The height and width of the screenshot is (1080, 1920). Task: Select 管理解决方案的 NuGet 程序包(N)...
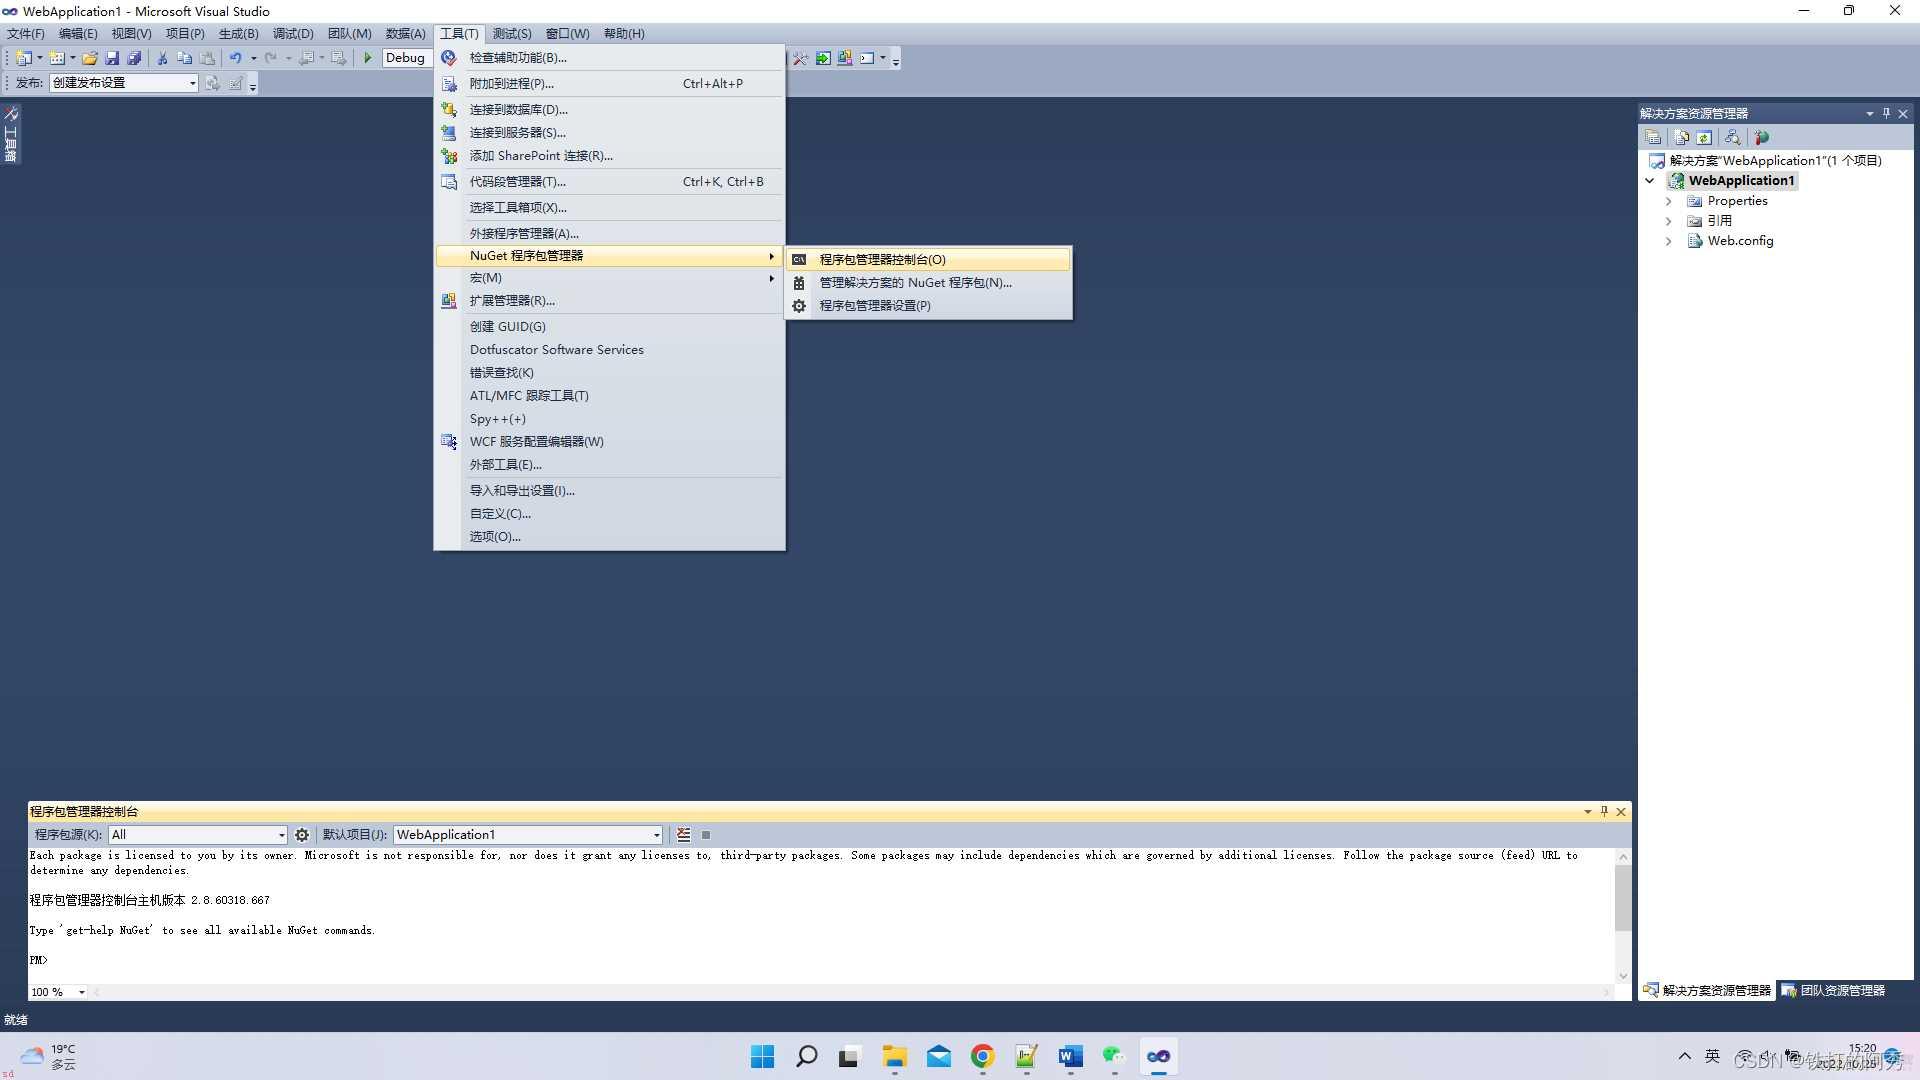928,283
